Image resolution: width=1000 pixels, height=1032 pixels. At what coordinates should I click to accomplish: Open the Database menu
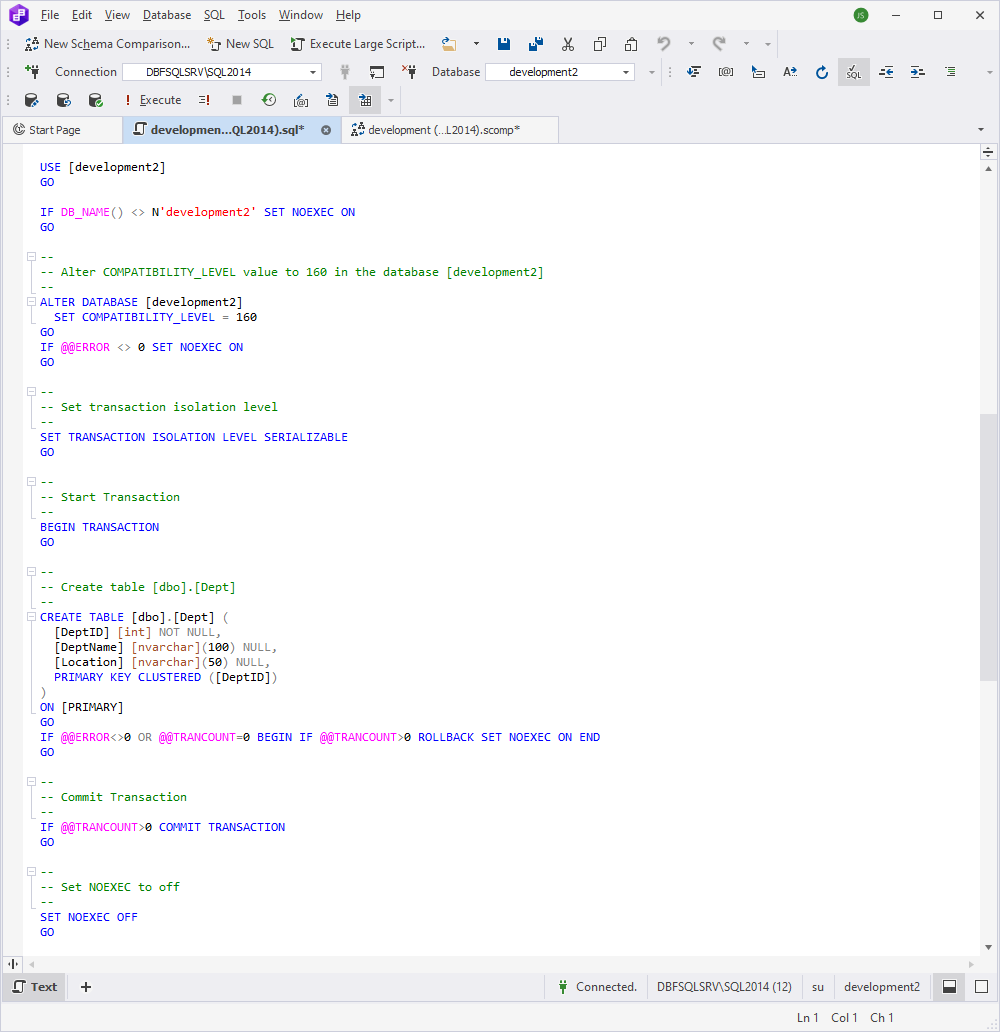coord(167,15)
